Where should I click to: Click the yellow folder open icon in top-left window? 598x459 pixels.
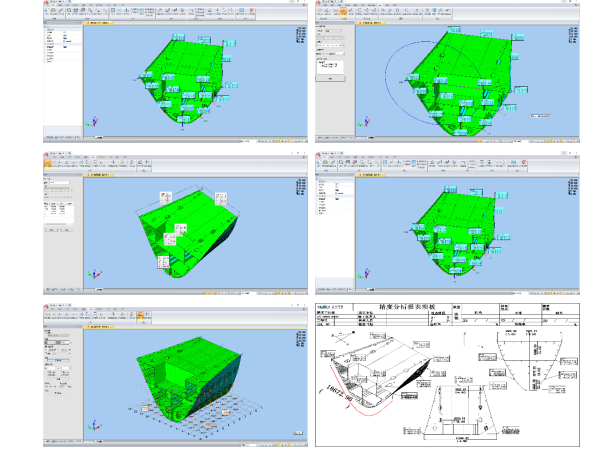pyautogui.click(x=53, y=10)
